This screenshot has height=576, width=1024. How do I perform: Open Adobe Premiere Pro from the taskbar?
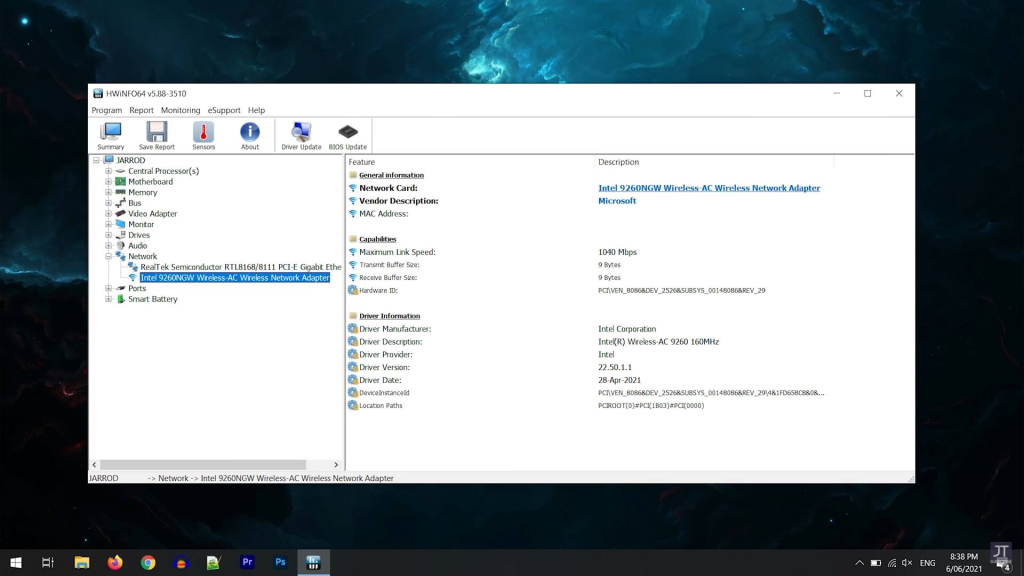click(247, 562)
